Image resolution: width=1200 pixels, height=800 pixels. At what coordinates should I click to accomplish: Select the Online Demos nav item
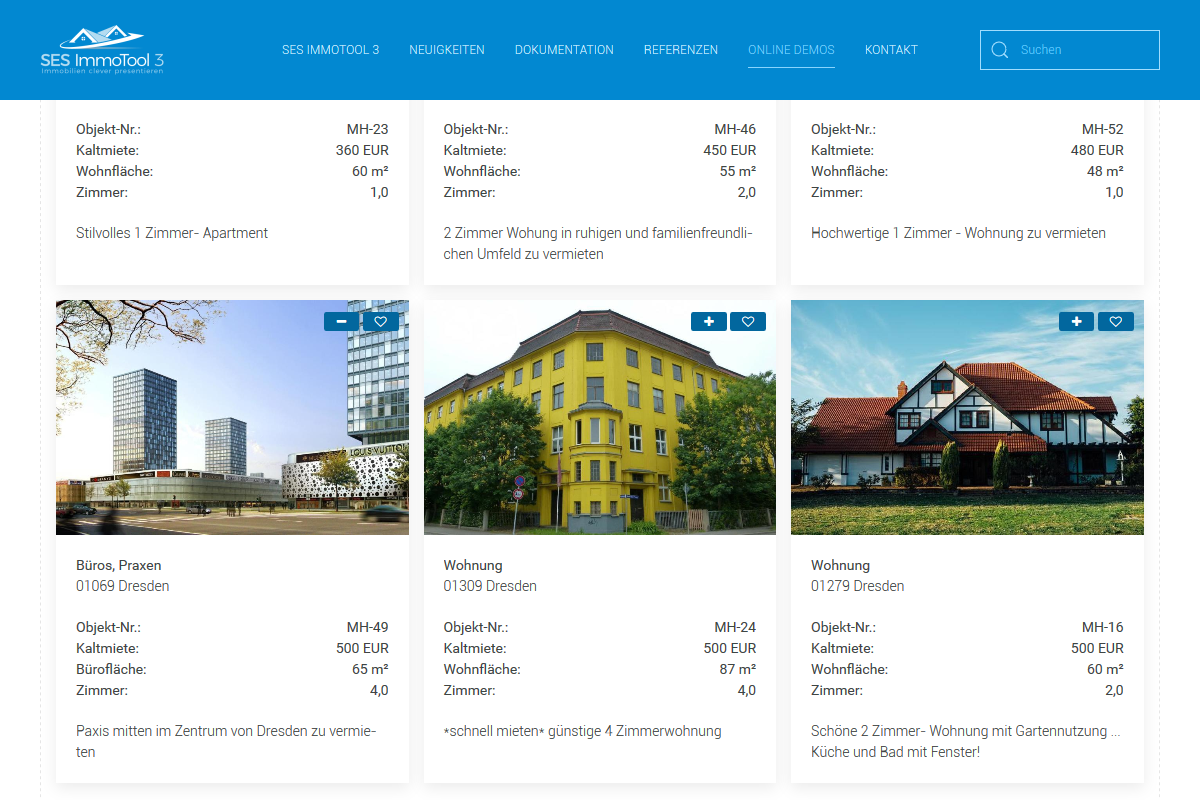coord(791,50)
